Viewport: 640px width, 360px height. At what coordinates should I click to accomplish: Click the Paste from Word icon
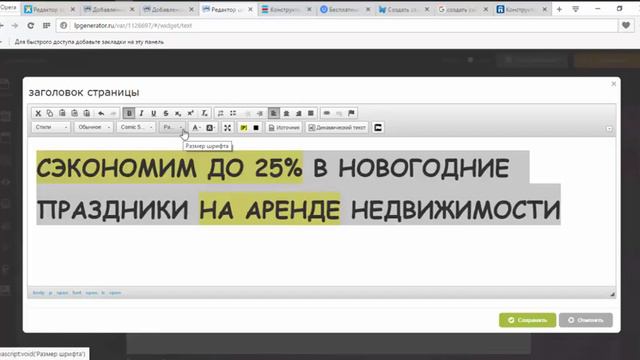click(x=87, y=113)
